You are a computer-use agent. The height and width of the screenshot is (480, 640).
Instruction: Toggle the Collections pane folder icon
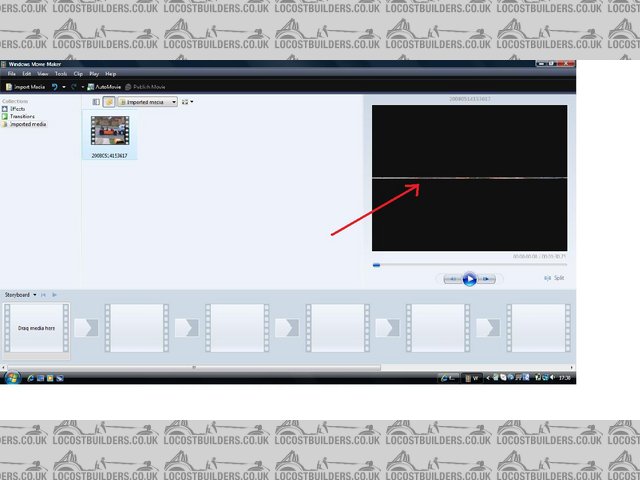[x=109, y=102]
